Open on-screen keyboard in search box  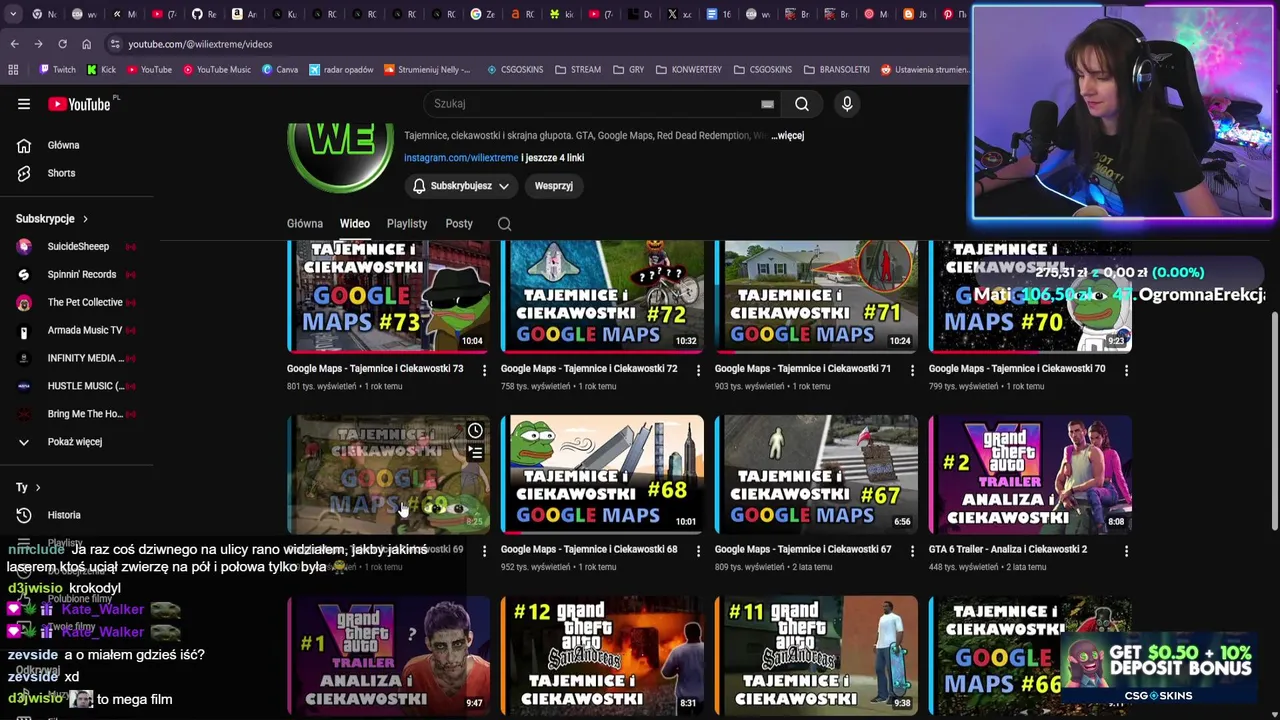point(767,104)
